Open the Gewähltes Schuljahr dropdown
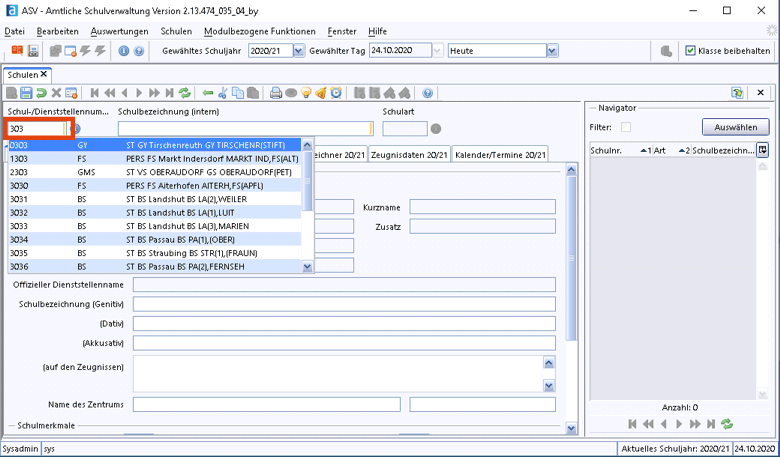780x457 pixels. tap(298, 51)
